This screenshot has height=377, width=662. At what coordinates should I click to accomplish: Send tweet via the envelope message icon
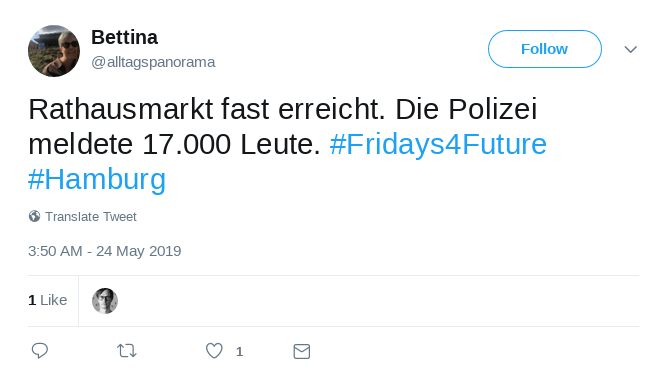[x=301, y=351]
